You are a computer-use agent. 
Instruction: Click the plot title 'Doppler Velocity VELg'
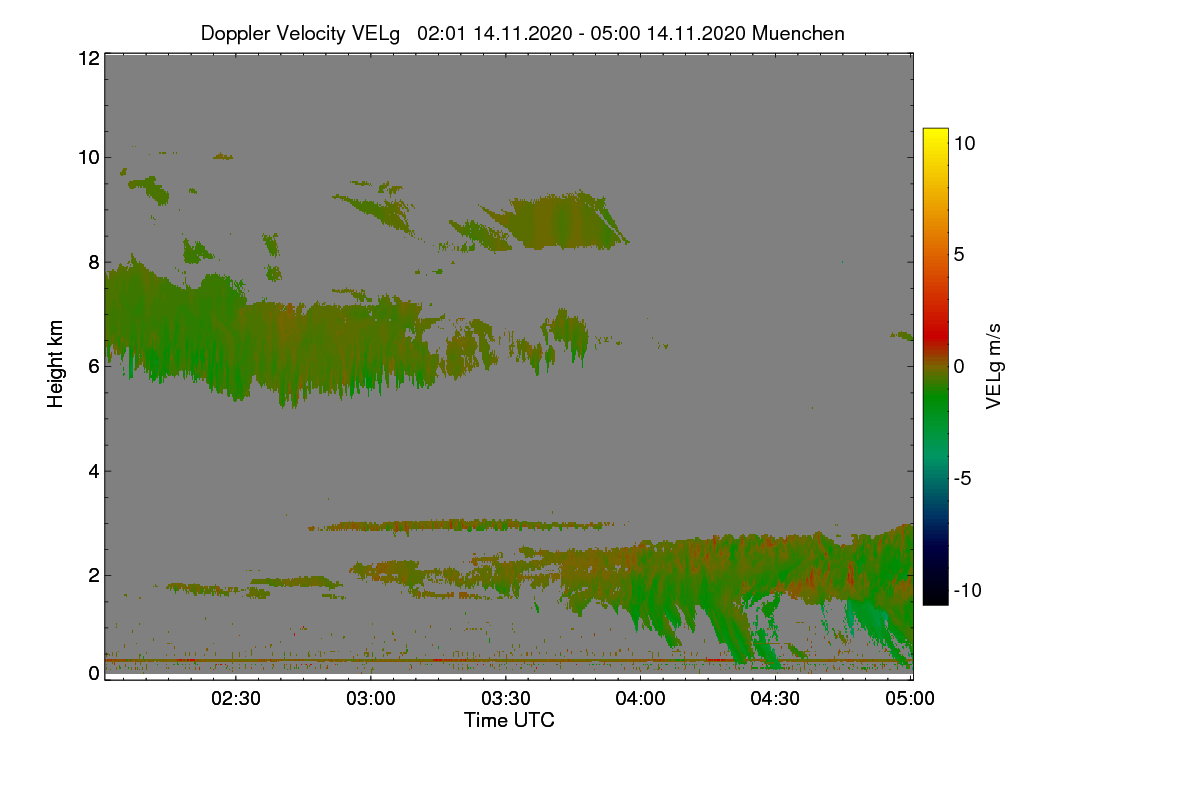pyautogui.click(x=301, y=33)
